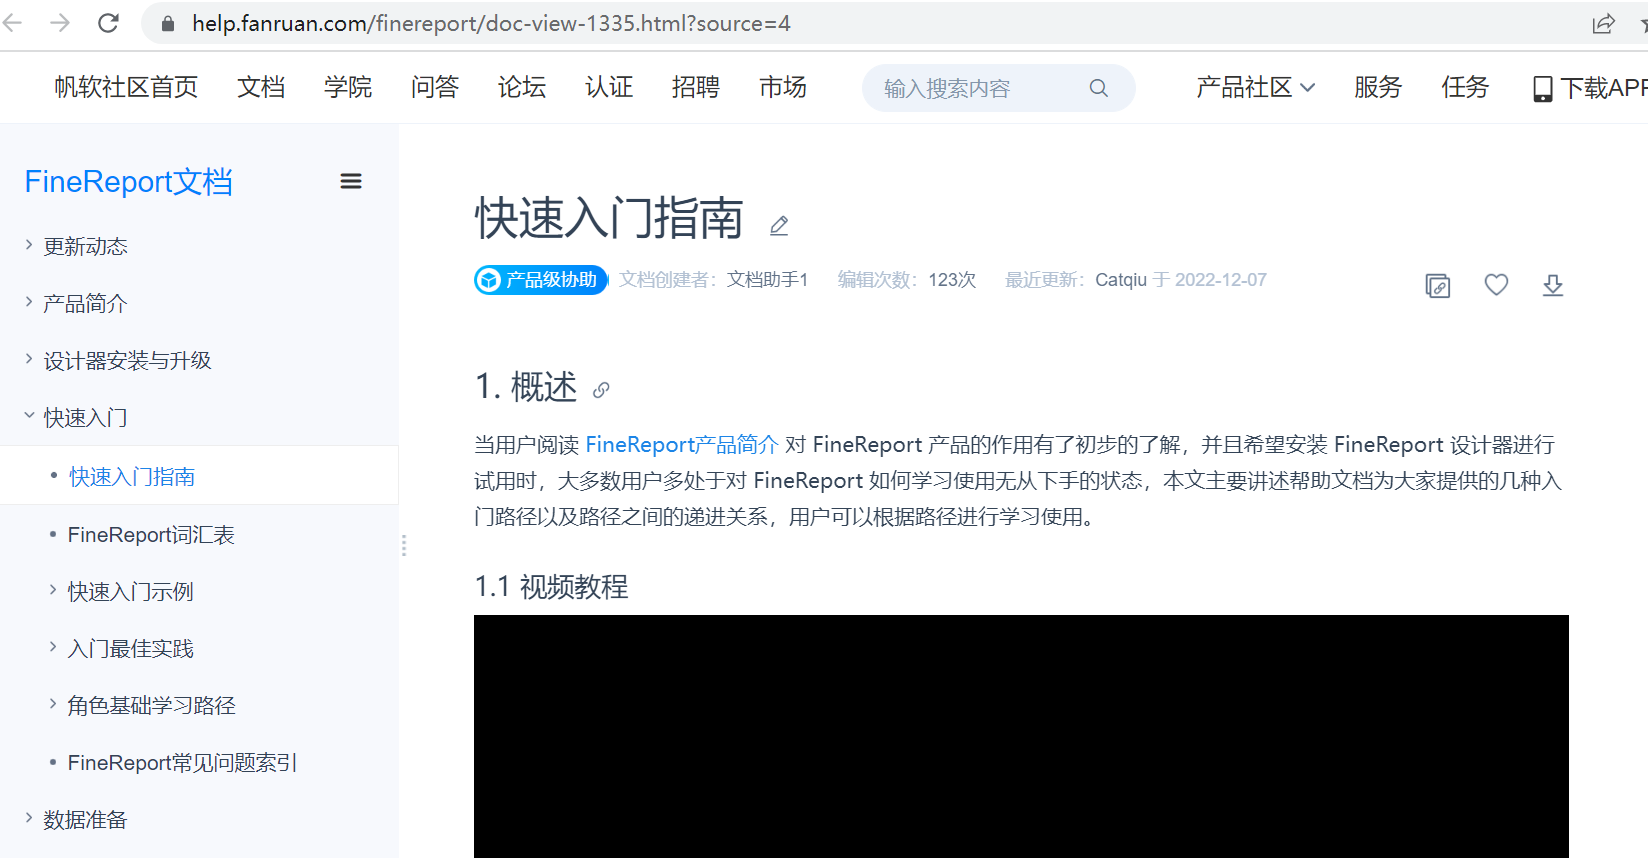Click the heart favorite icon

click(x=1496, y=285)
